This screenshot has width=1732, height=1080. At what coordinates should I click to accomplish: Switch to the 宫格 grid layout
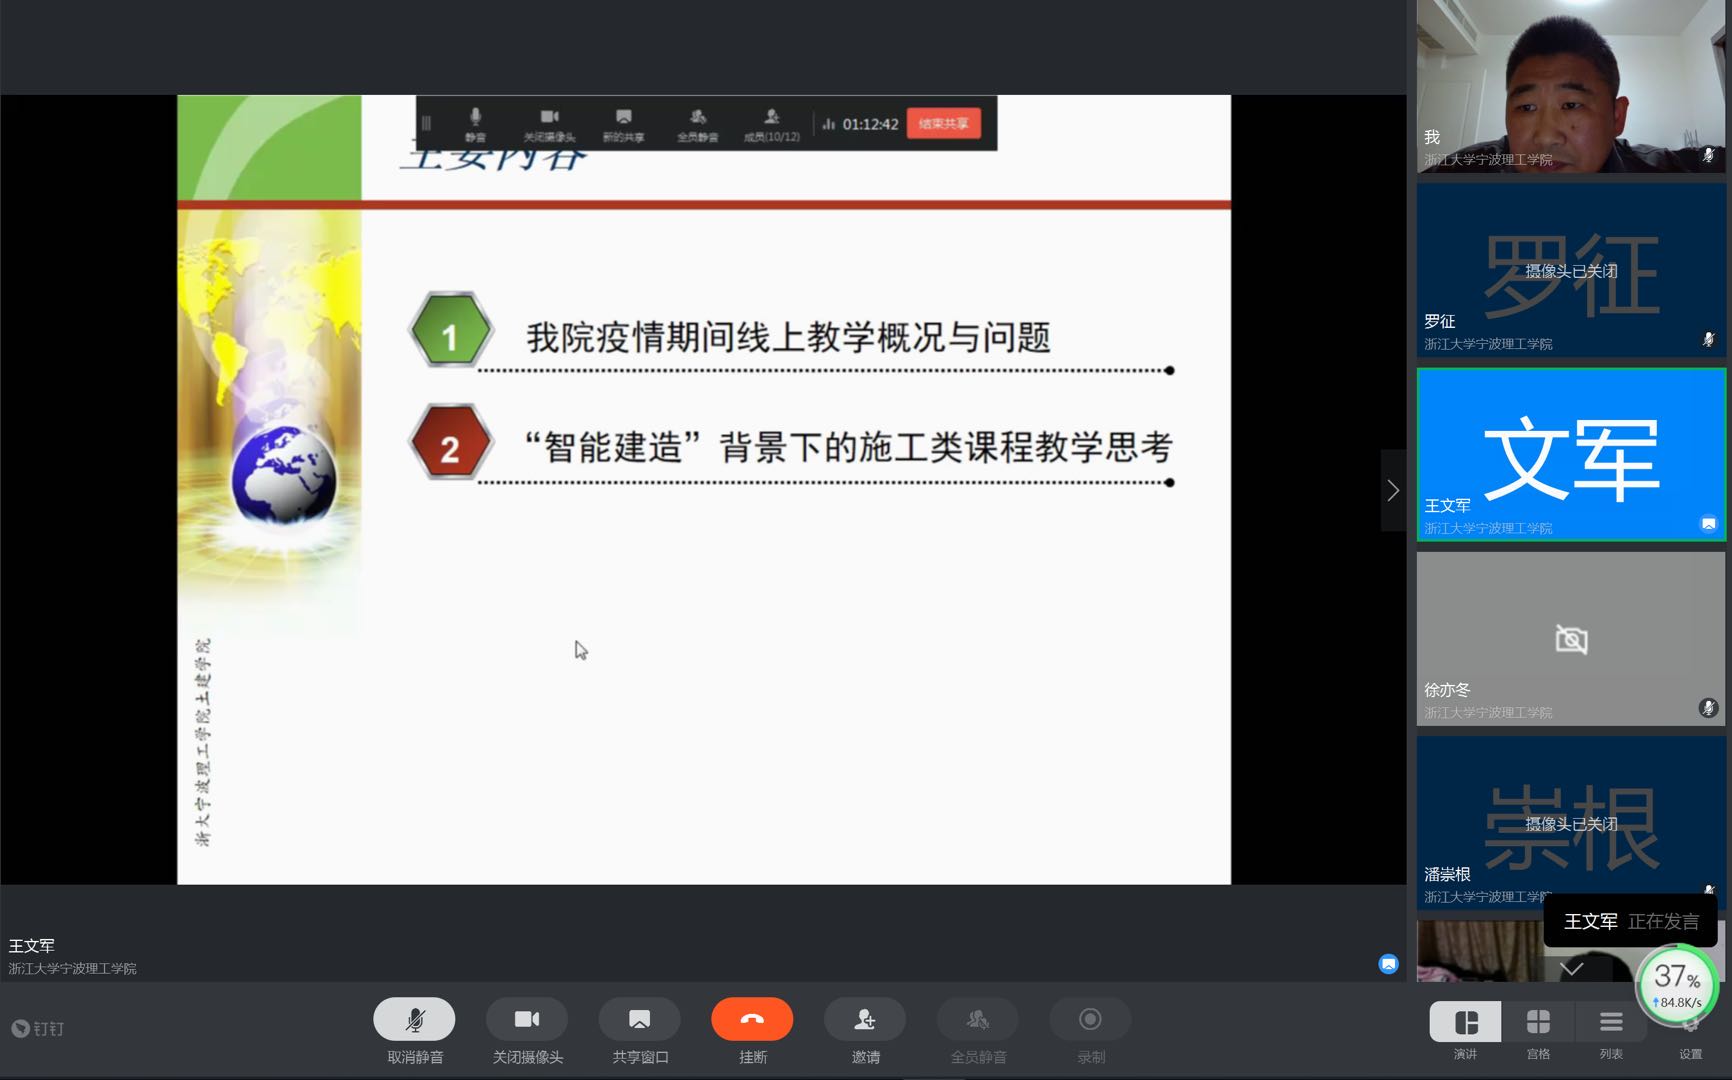coord(1538,1023)
